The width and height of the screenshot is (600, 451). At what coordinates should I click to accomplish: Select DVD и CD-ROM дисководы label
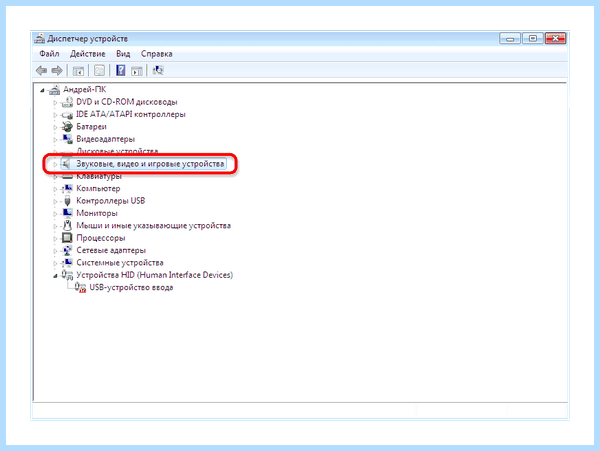127,102
